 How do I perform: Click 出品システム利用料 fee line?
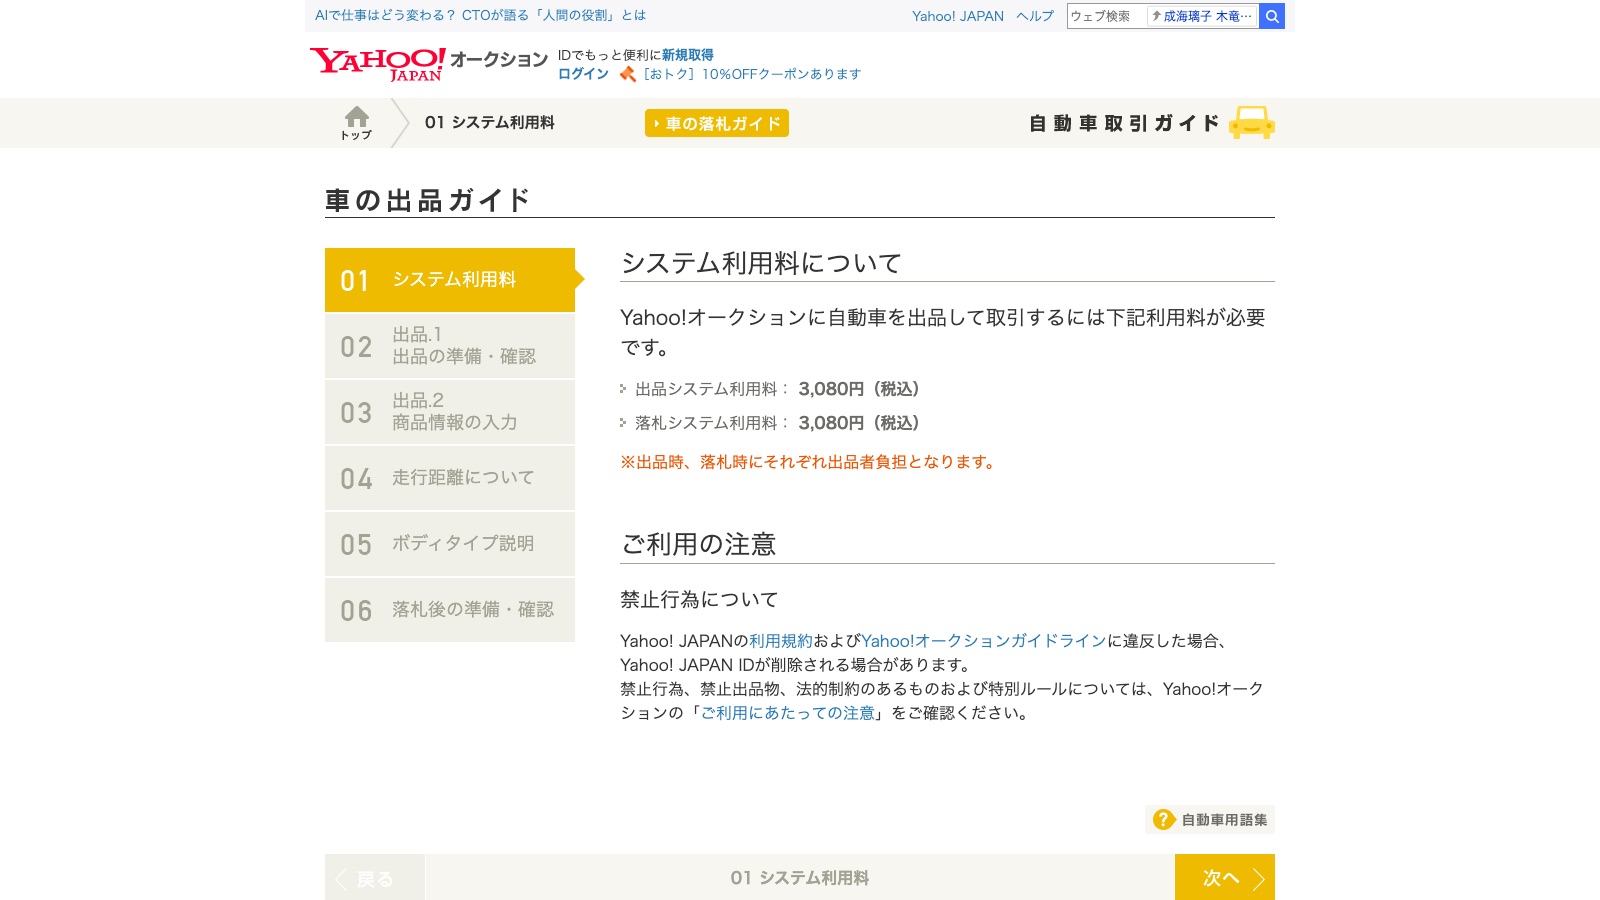pyautogui.click(x=777, y=389)
